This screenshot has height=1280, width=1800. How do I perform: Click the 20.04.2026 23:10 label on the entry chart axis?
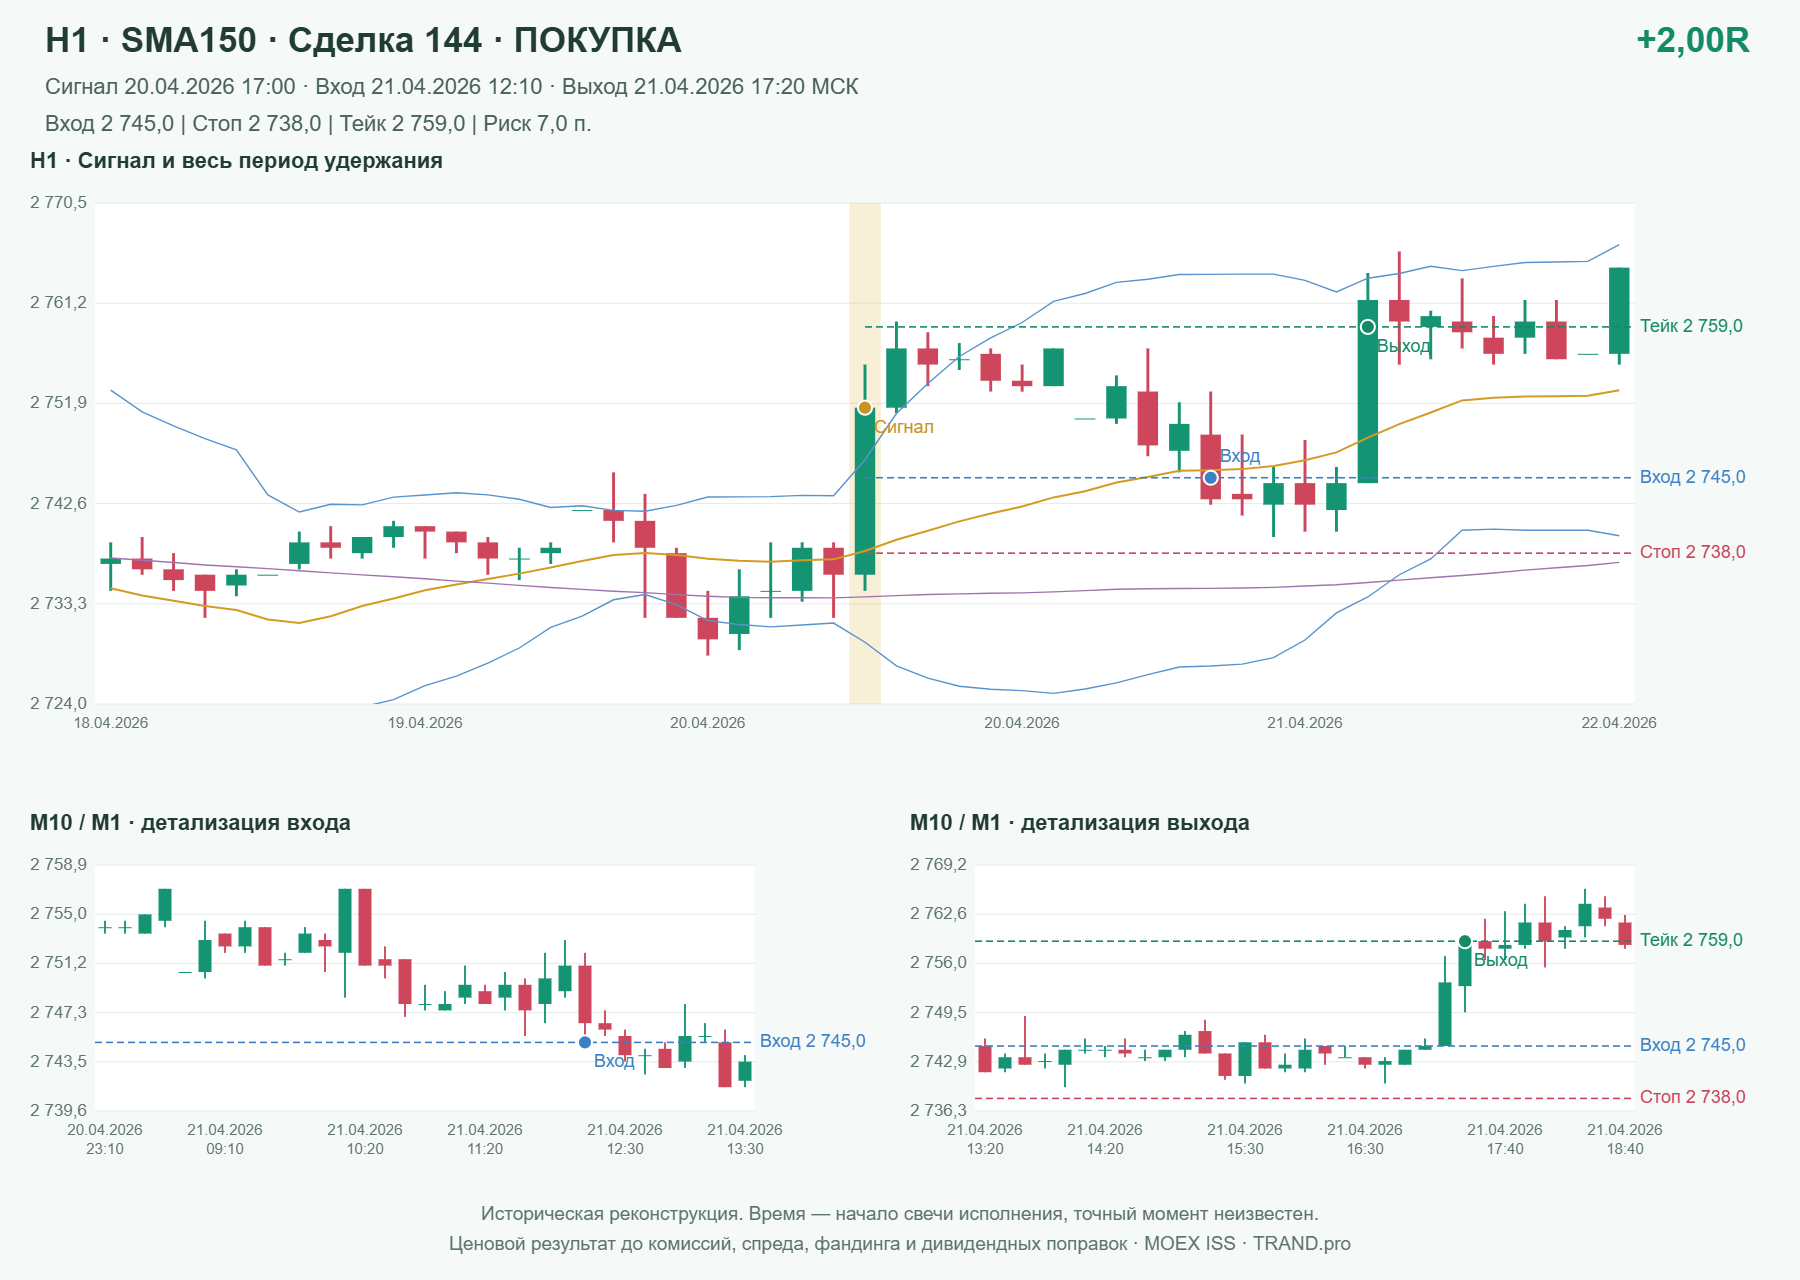tap(105, 1139)
